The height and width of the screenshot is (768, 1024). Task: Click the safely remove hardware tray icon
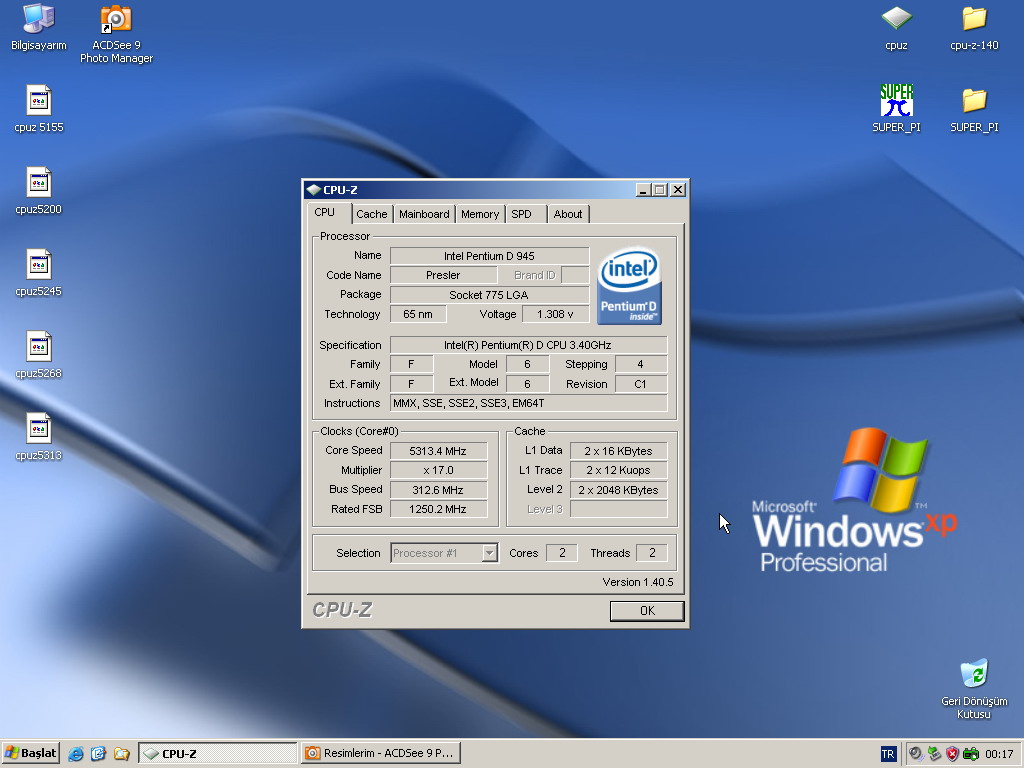click(x=935, y=754)
